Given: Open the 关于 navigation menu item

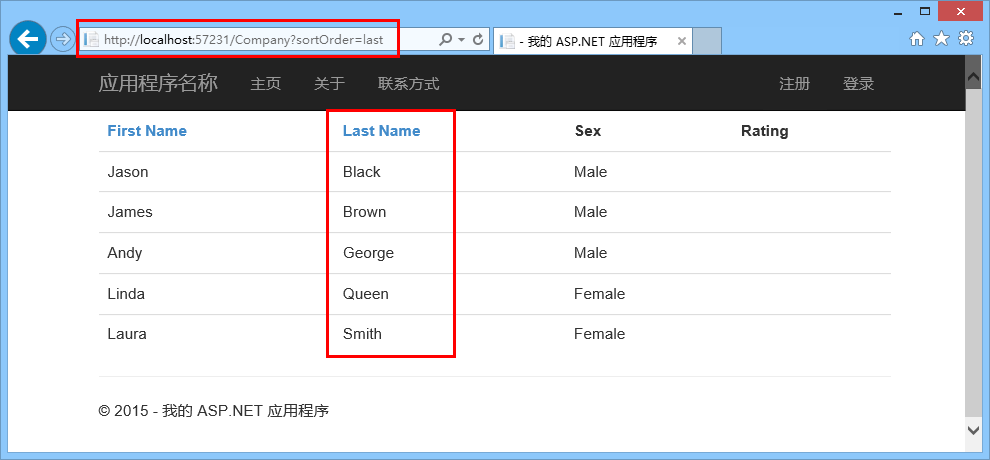Looking at the screenshot, I should click(330, 83).
